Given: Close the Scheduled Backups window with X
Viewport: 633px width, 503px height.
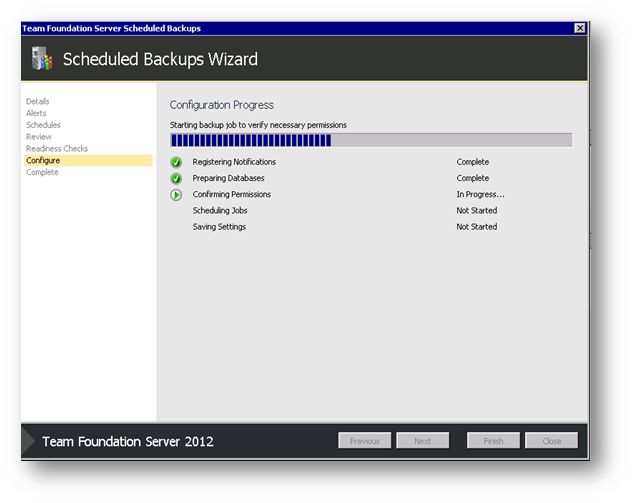Looking at the screenshot, I should 580,28.
